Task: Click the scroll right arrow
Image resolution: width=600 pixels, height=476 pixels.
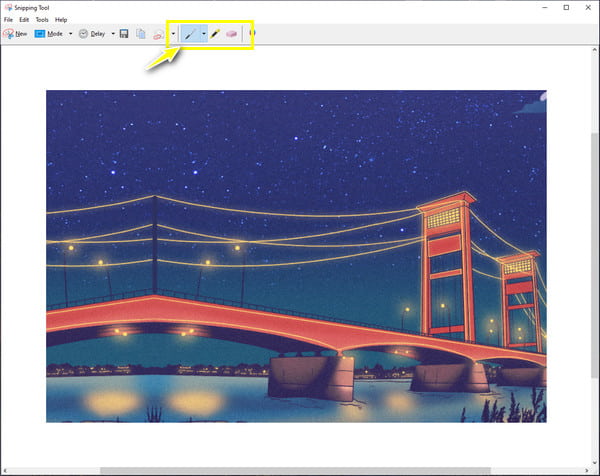Action: coord(587,470)
